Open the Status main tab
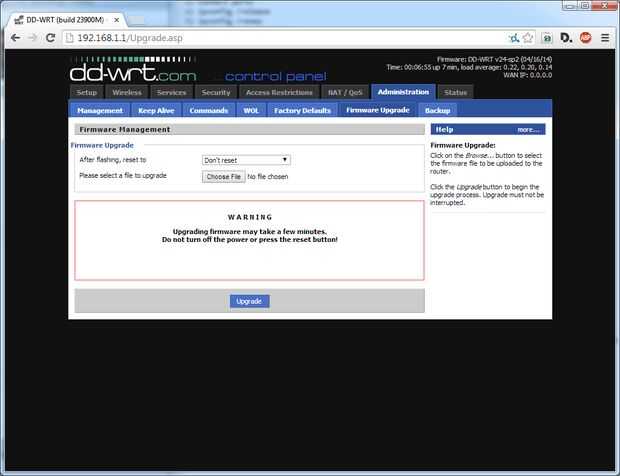The height and width of the screenshot is (476, 620). pyautogui.click(x=455, y=92)
